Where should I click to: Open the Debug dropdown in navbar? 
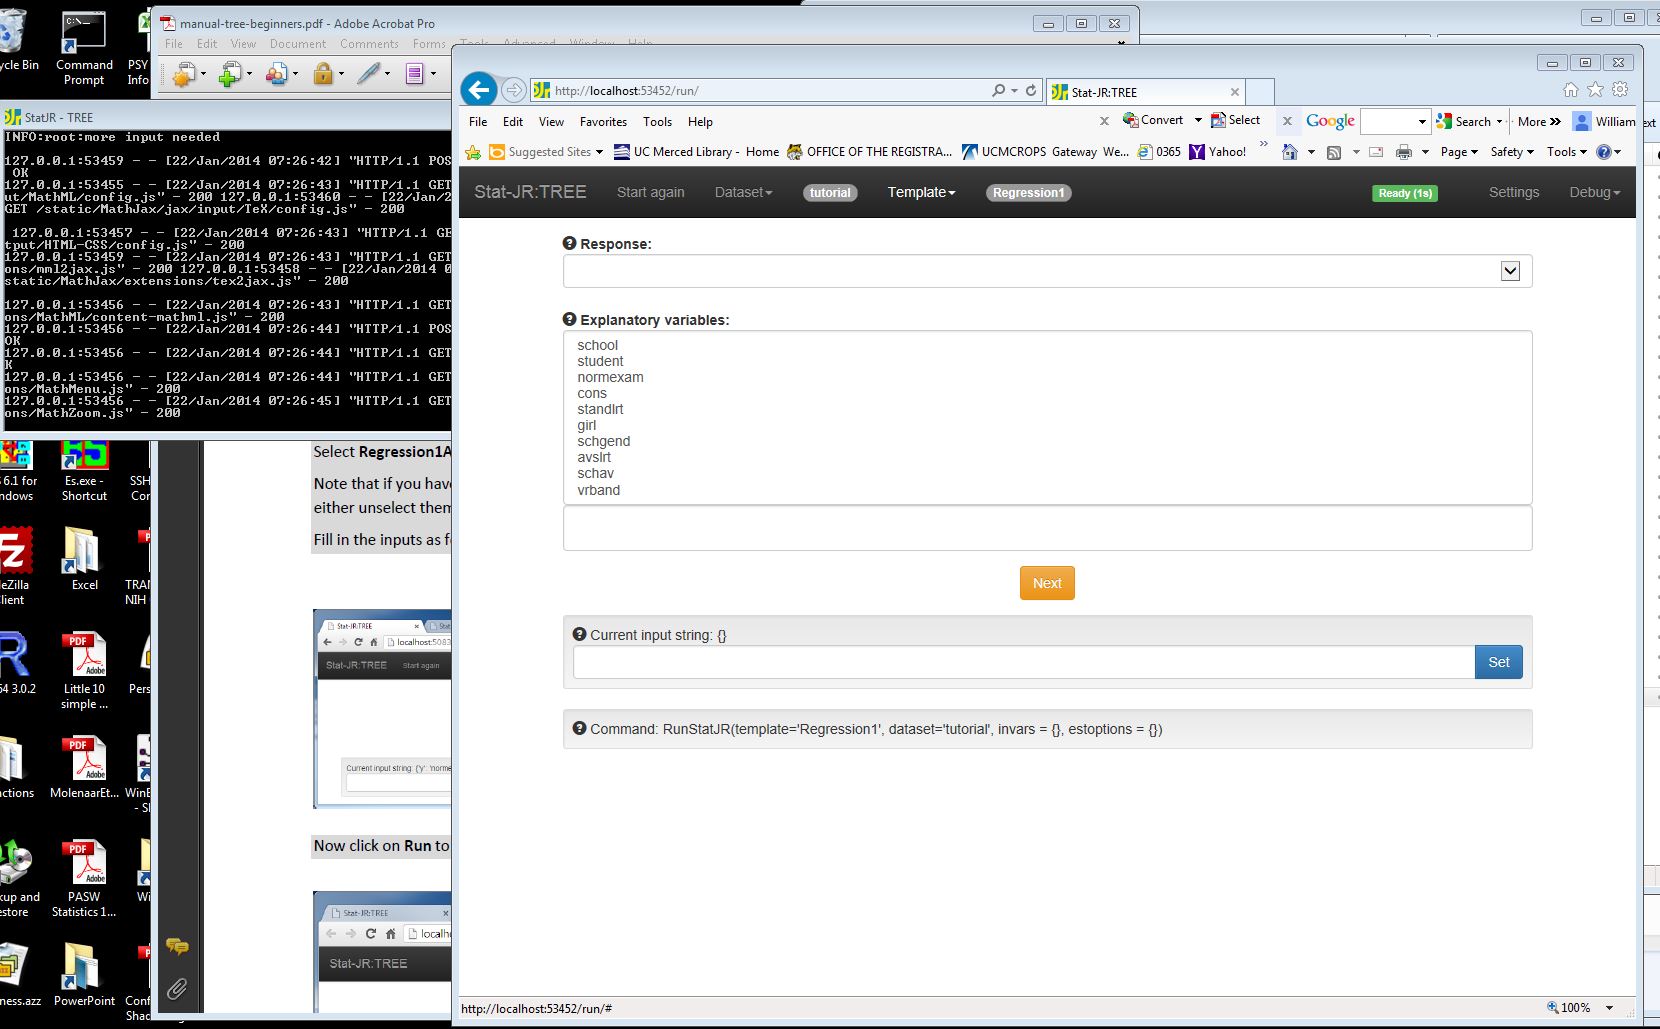pyautogui.click(x=1594, y=192)
